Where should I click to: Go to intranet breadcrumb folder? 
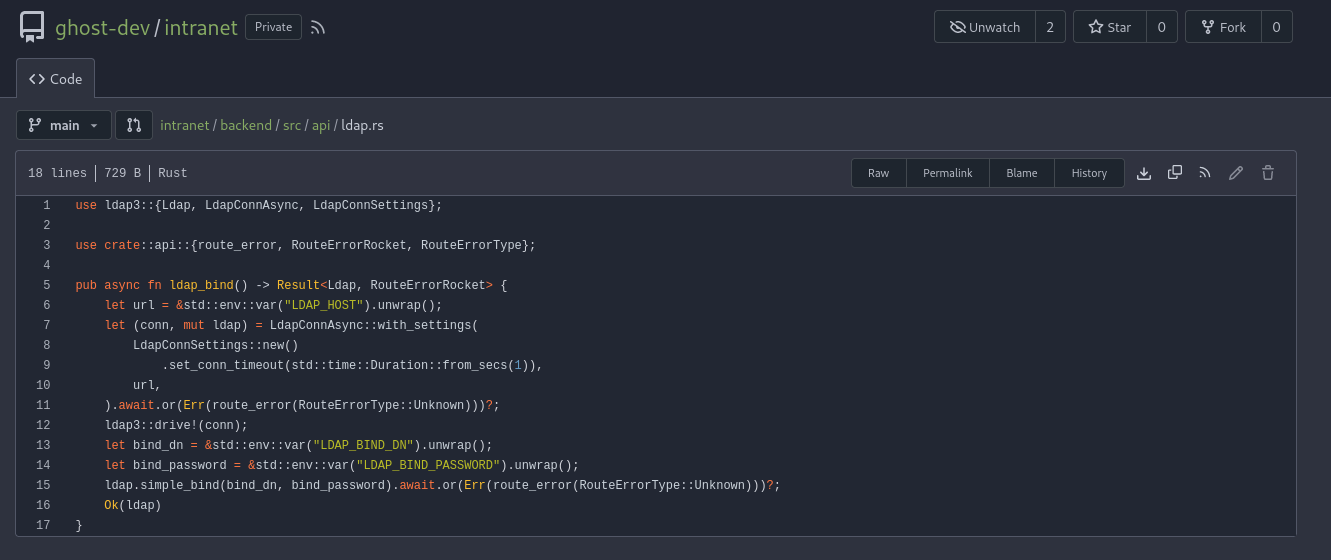185,126
